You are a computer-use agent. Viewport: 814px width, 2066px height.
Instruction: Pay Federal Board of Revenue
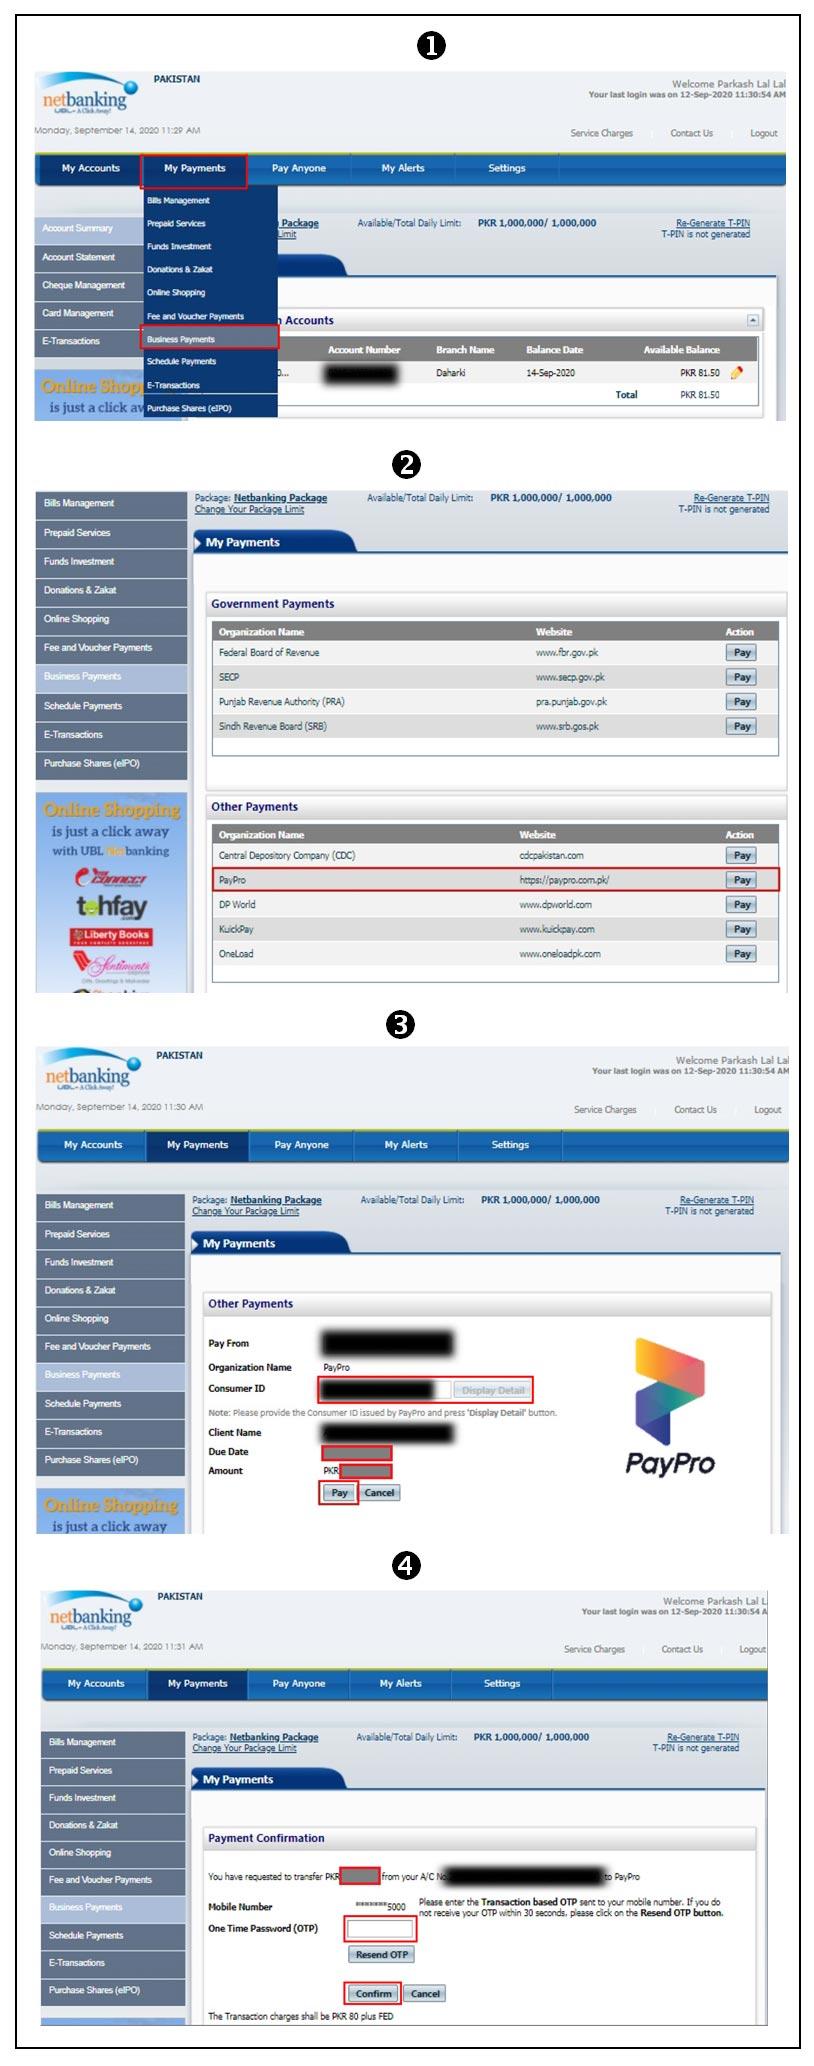tap(741, 652)
